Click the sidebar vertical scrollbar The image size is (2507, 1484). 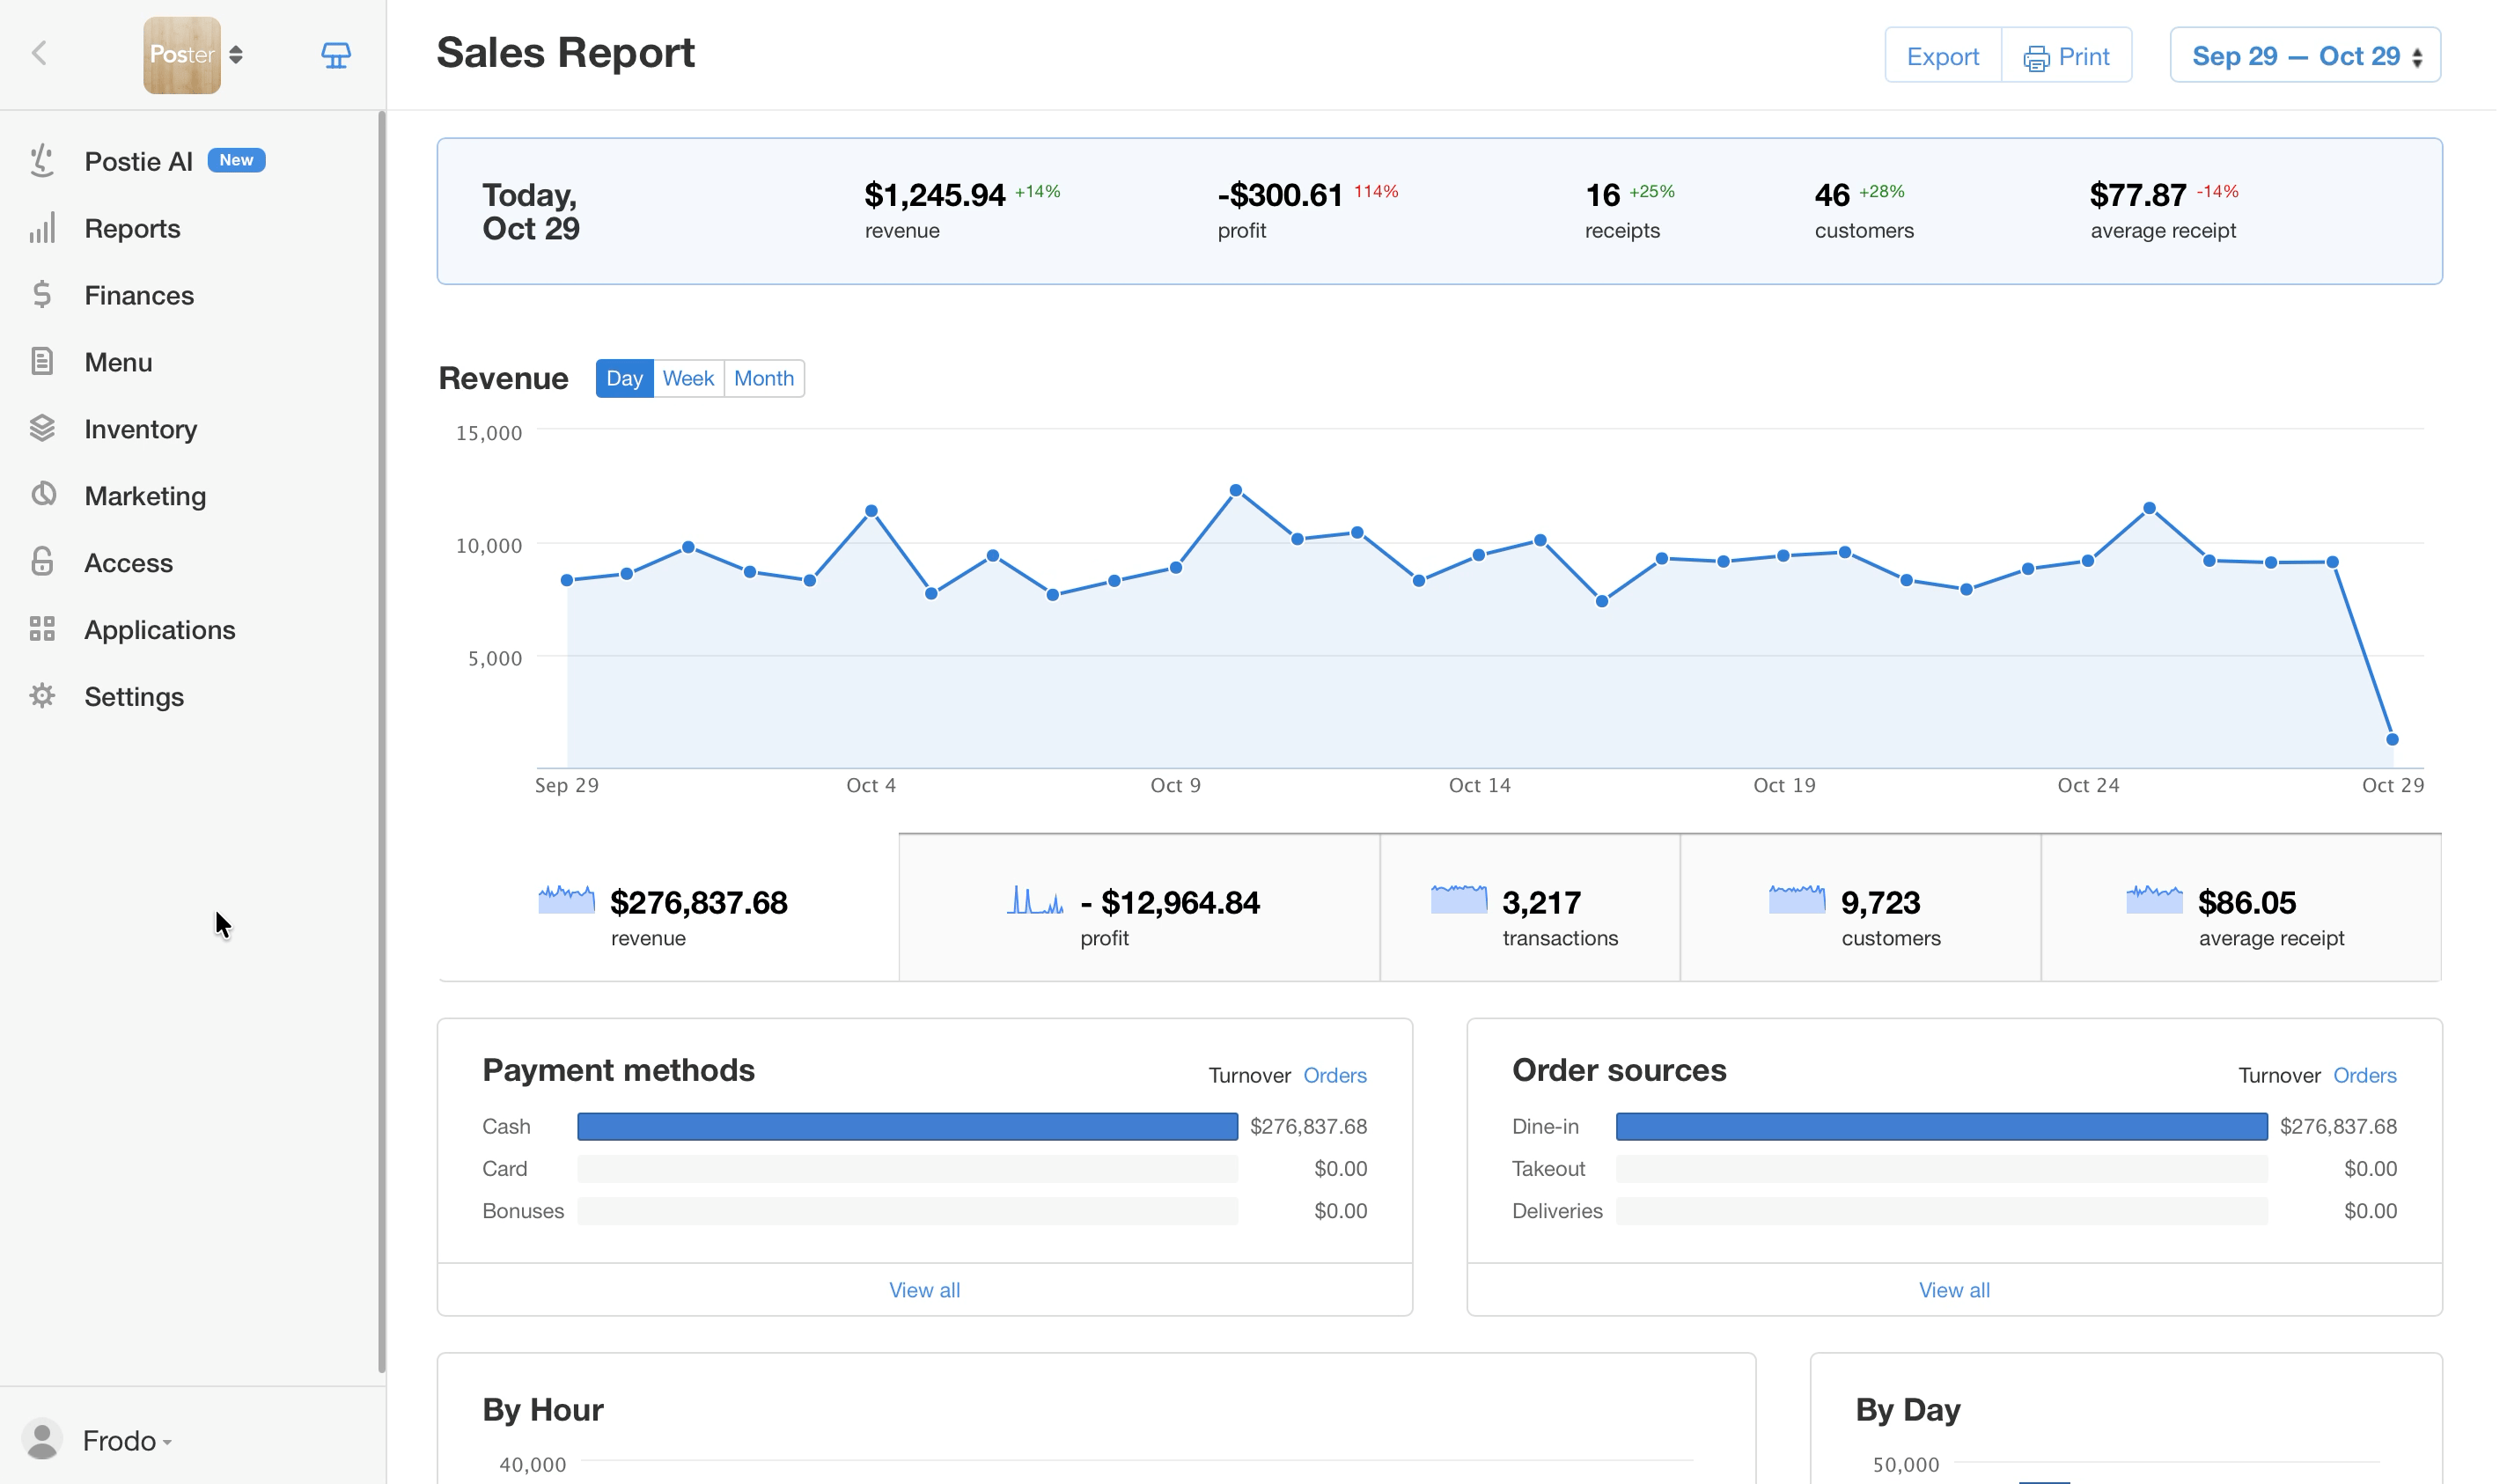click(381, 742)
